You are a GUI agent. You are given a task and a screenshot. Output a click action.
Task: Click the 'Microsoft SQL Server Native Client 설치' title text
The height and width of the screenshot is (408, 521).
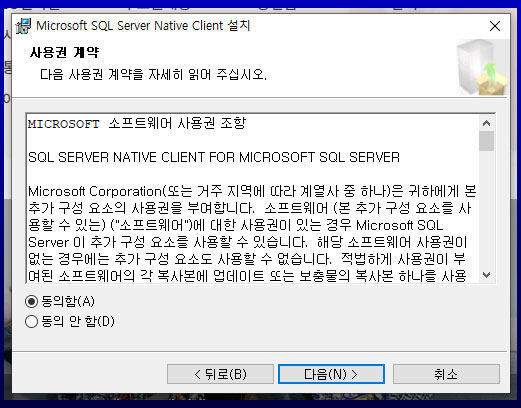click(x=143, y=26)
